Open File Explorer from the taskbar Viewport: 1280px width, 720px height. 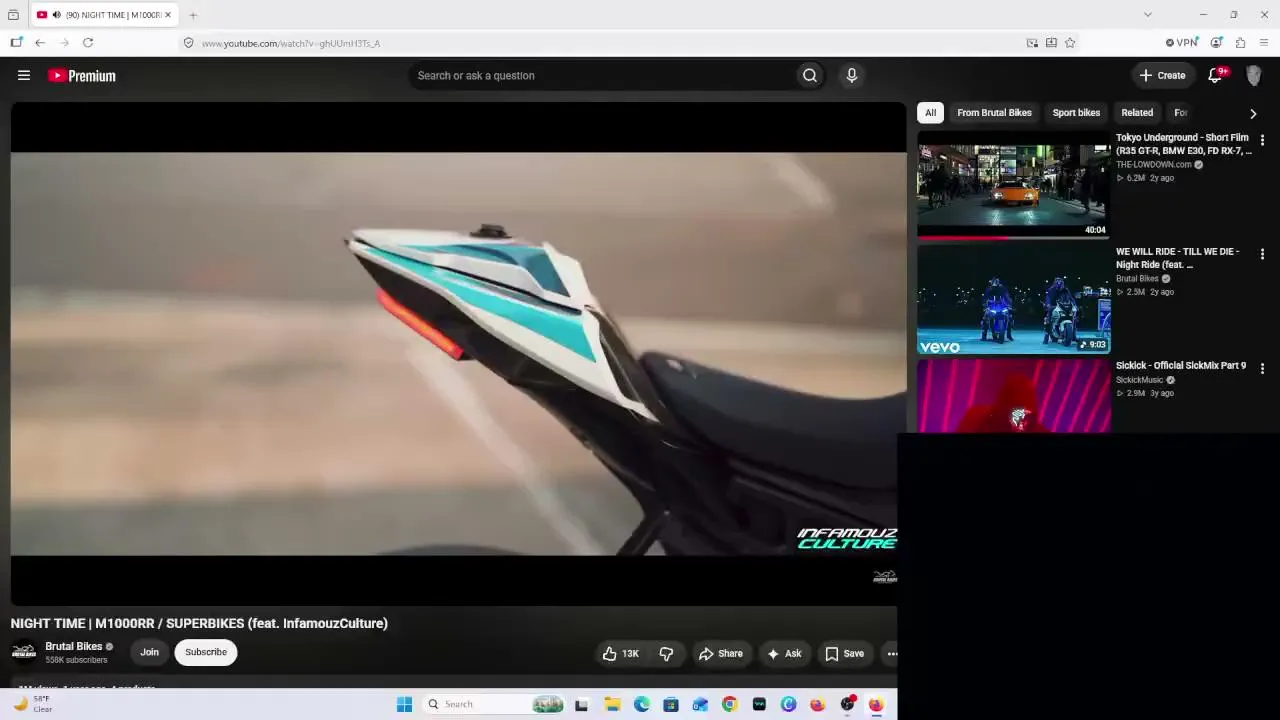[612, 704]
